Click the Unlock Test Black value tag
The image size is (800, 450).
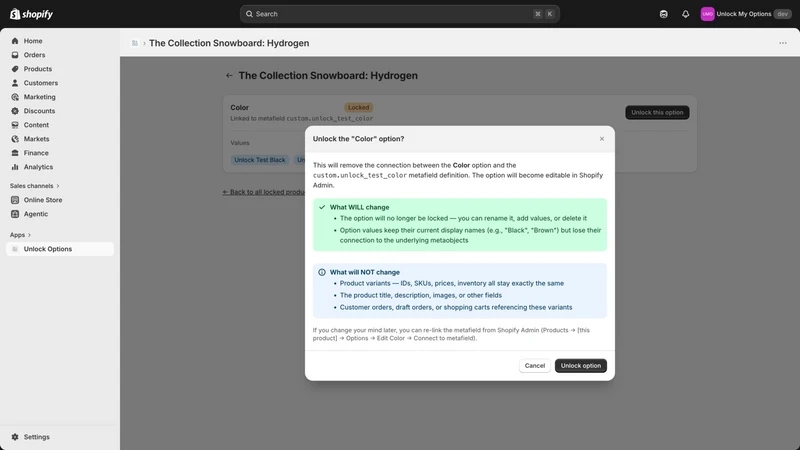(260, 160)
